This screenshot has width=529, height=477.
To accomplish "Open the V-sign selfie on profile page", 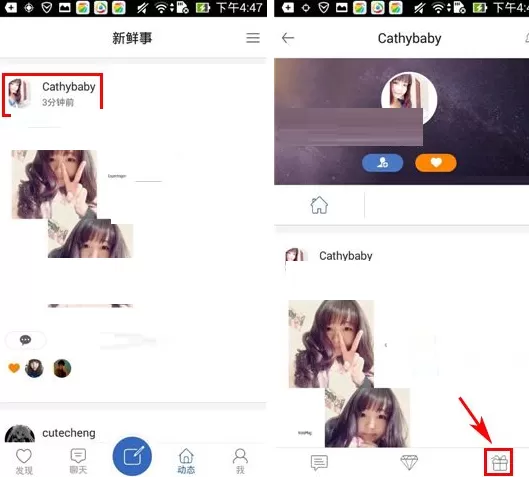I will click(x=331, y=344).
